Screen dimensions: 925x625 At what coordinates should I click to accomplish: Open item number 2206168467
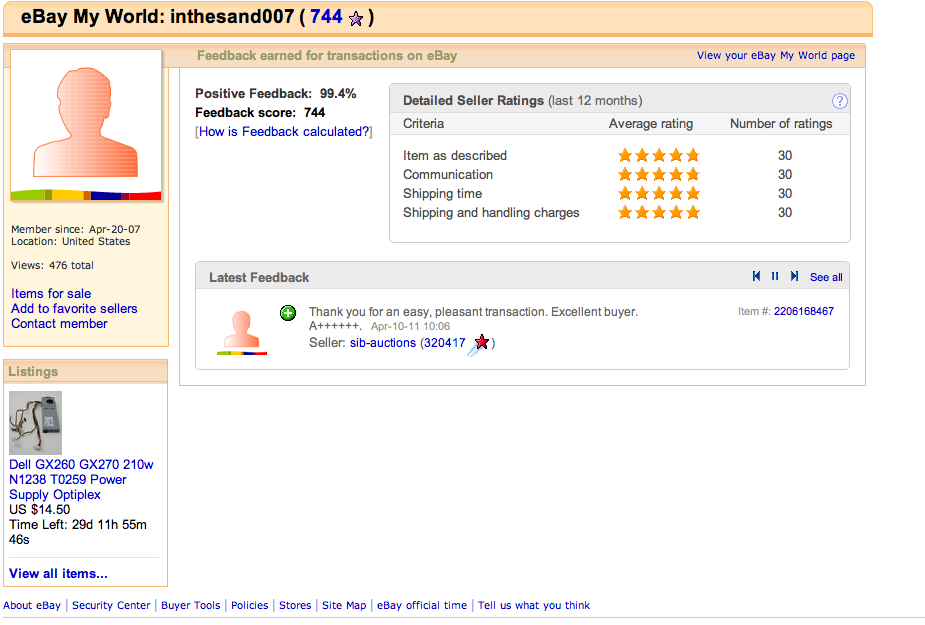[803, 311]
